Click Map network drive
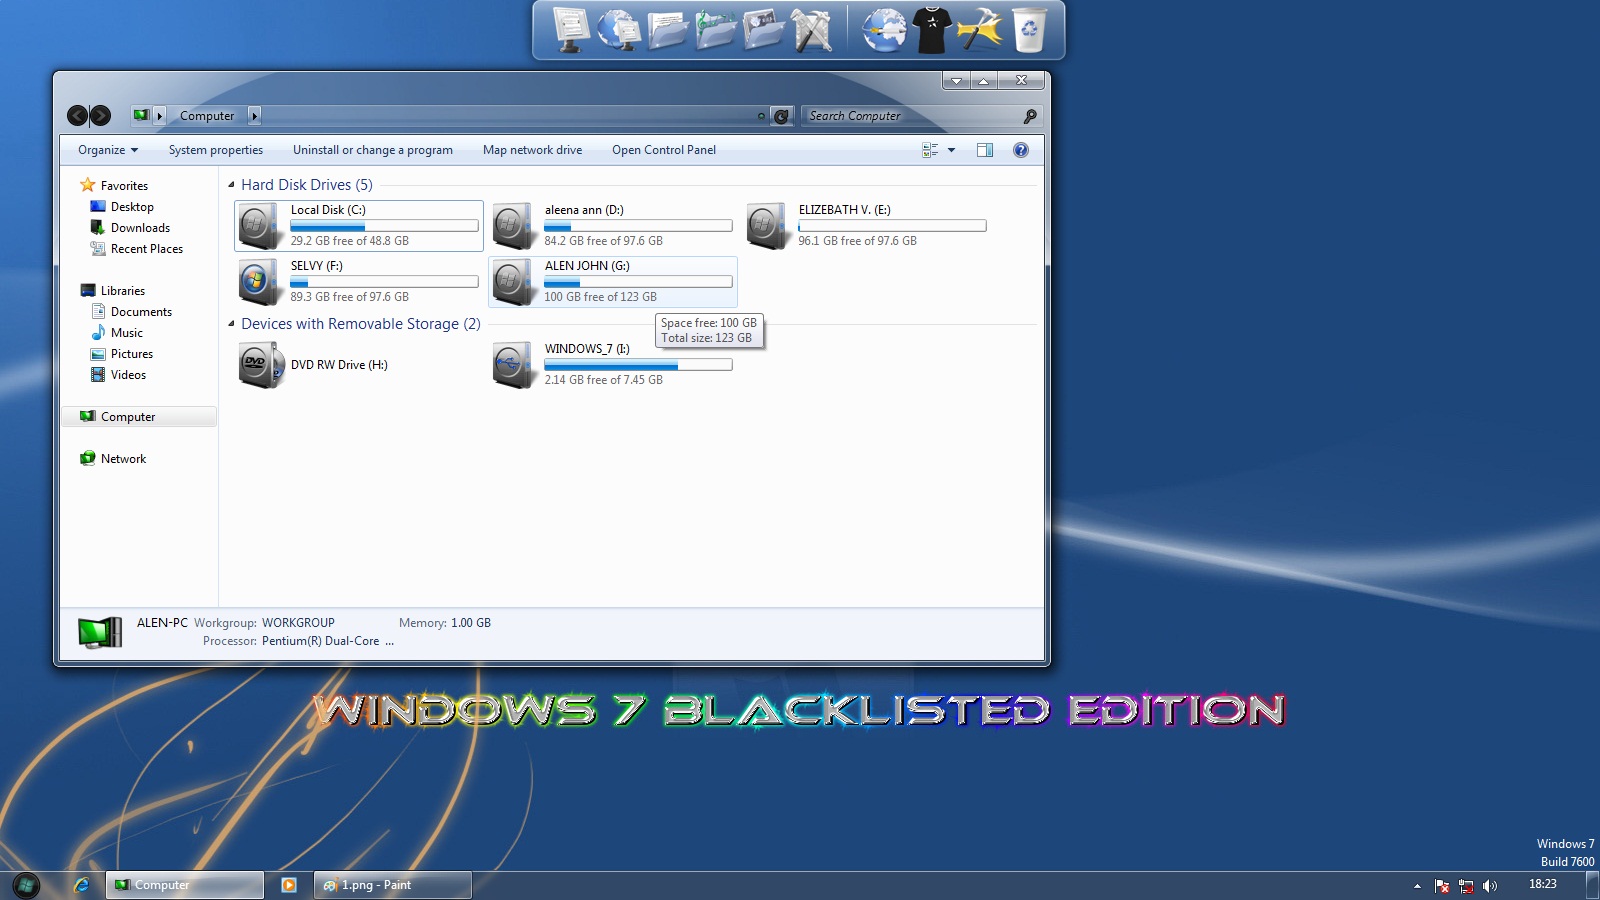The image size is (1600, 900). (x=533, y=150)
